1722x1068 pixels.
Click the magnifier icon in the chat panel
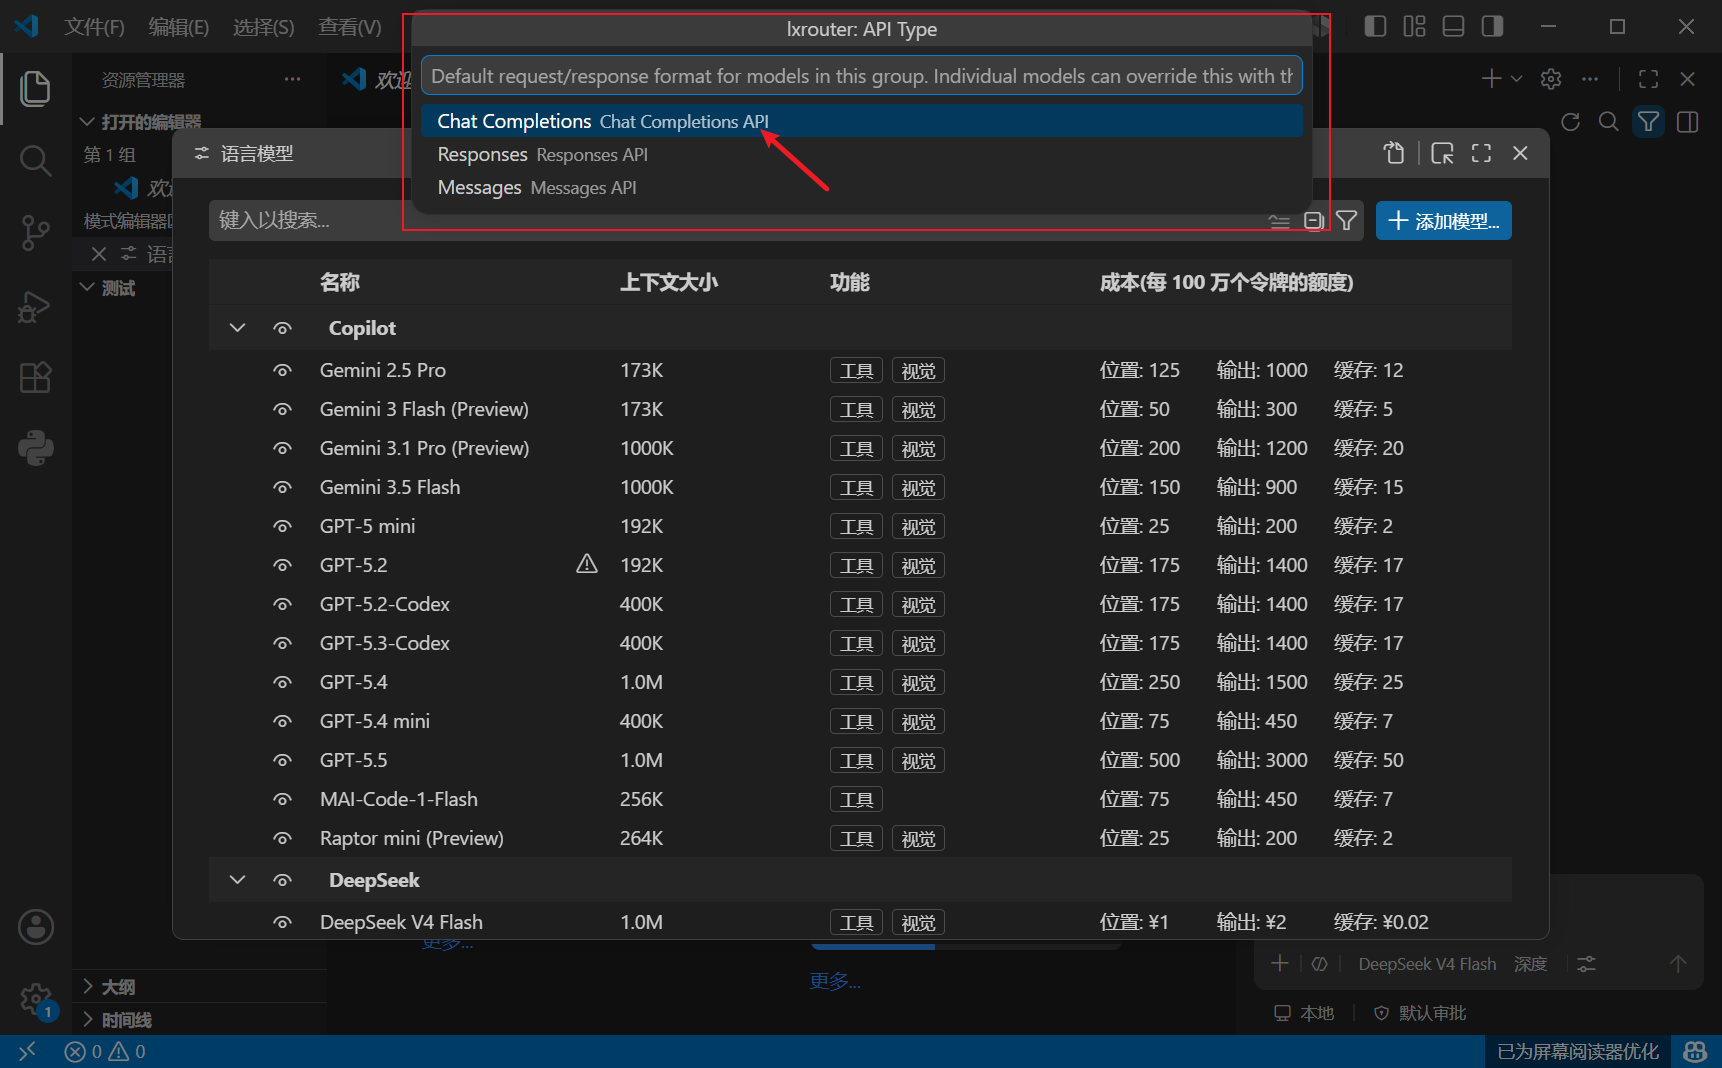coord(1608,122)
